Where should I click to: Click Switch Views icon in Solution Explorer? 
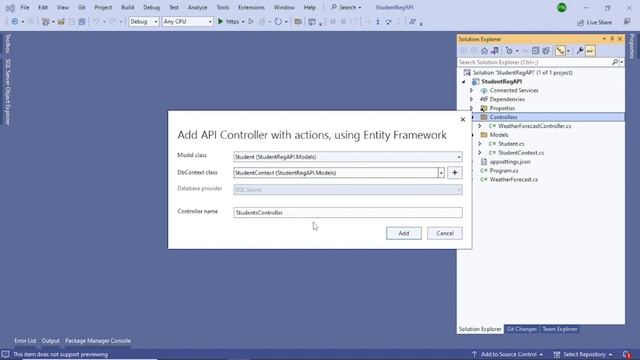point(495,51)
